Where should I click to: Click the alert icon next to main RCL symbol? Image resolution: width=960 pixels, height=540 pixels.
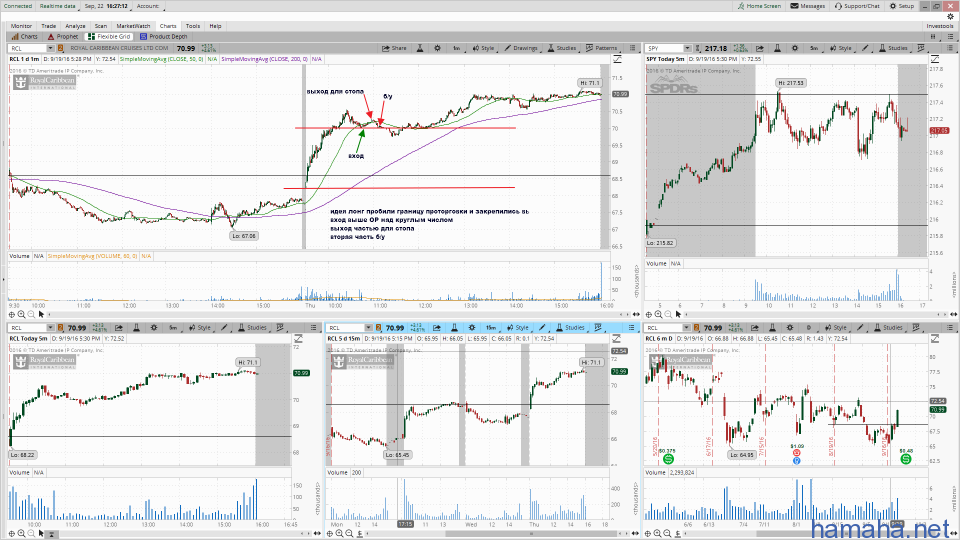click(61, 48)
